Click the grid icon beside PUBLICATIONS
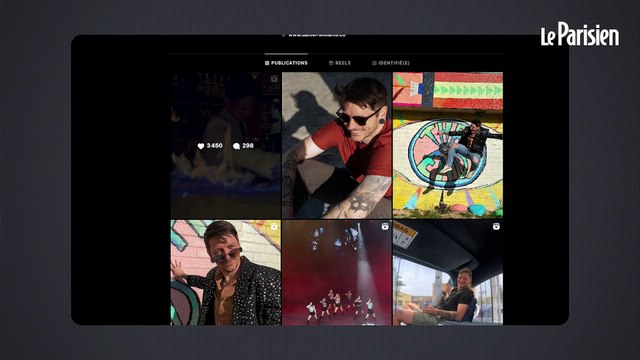Image resolution: width=640 pixels, height=360 pixels. coord(267,63)
